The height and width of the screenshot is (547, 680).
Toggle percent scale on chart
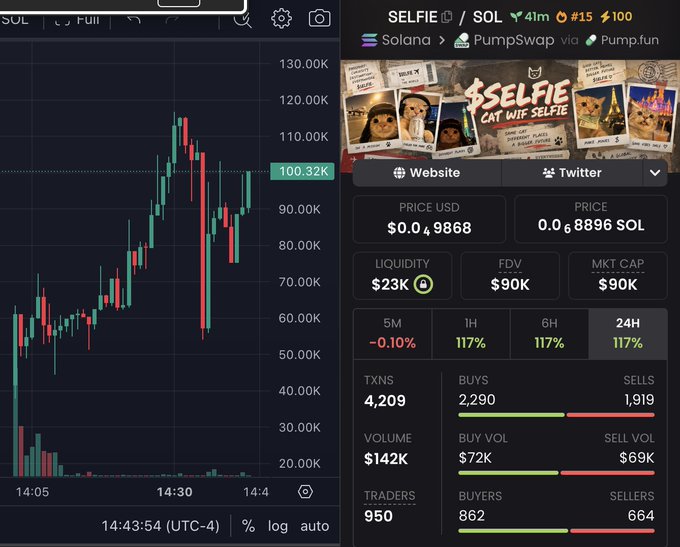tap(248, 526)
